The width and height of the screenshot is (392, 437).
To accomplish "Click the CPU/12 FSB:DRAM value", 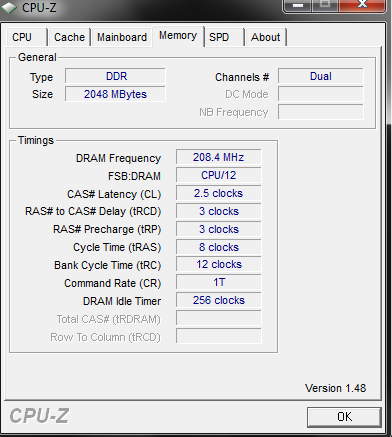I will [219, 175].
